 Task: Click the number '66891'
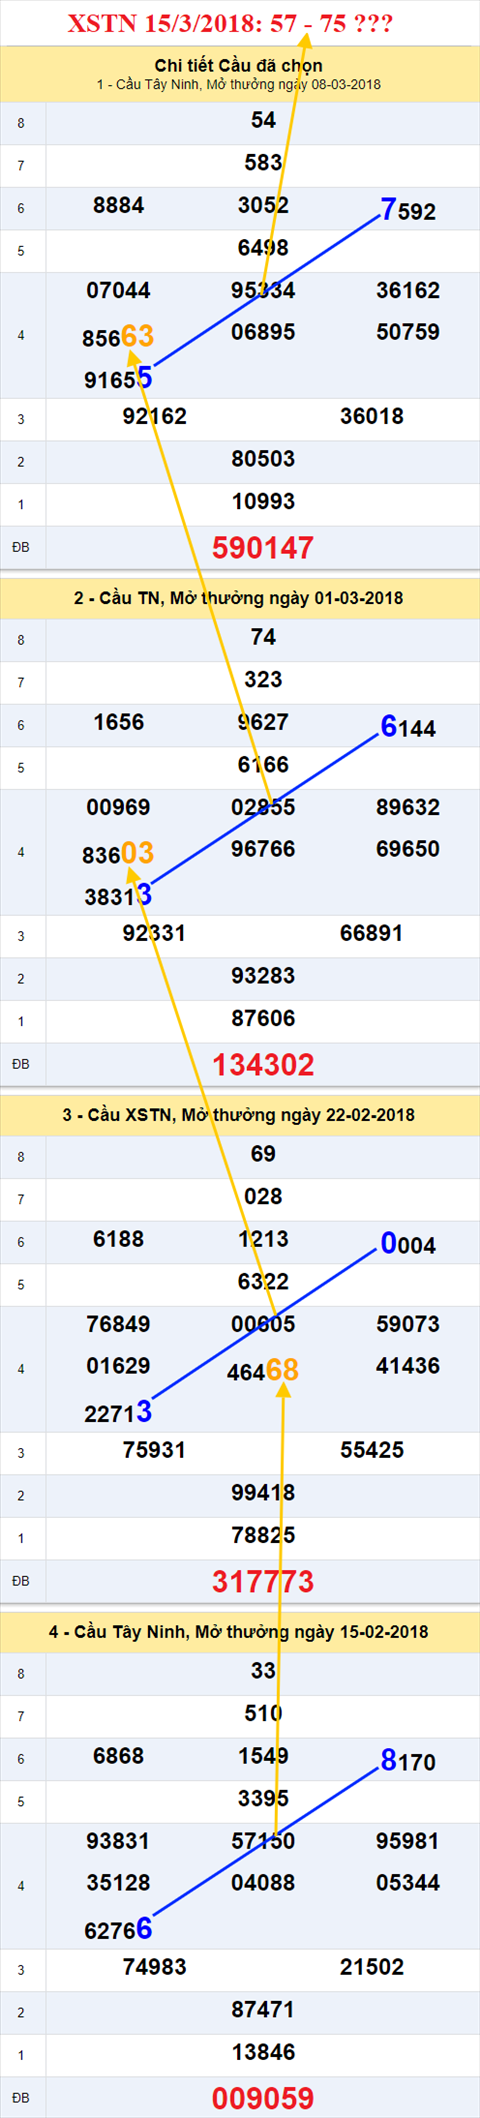tap(372, 933)
